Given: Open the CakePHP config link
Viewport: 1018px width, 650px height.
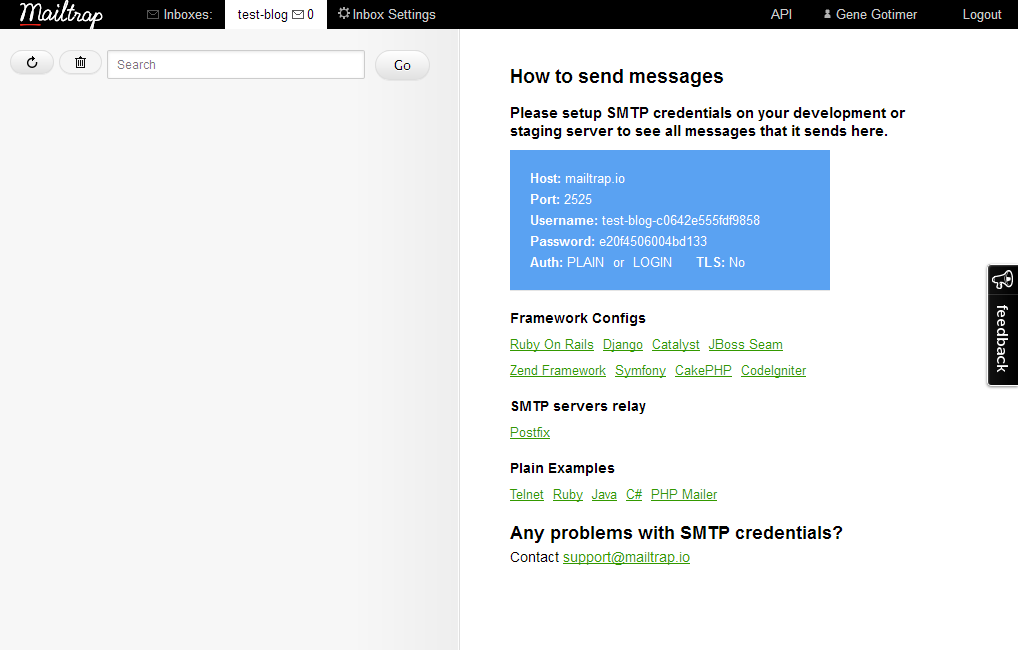Looking at the screenshot, I should (x=703, y=370).
